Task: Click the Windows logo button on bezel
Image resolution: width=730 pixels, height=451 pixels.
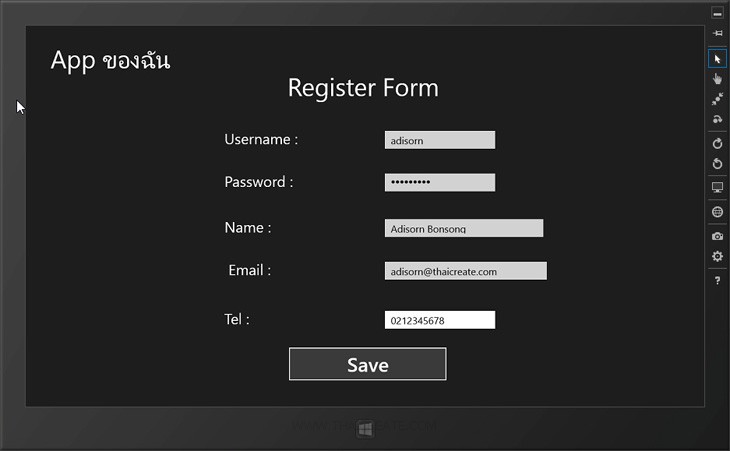Action: pyautogui.click(x=365, y=429)
